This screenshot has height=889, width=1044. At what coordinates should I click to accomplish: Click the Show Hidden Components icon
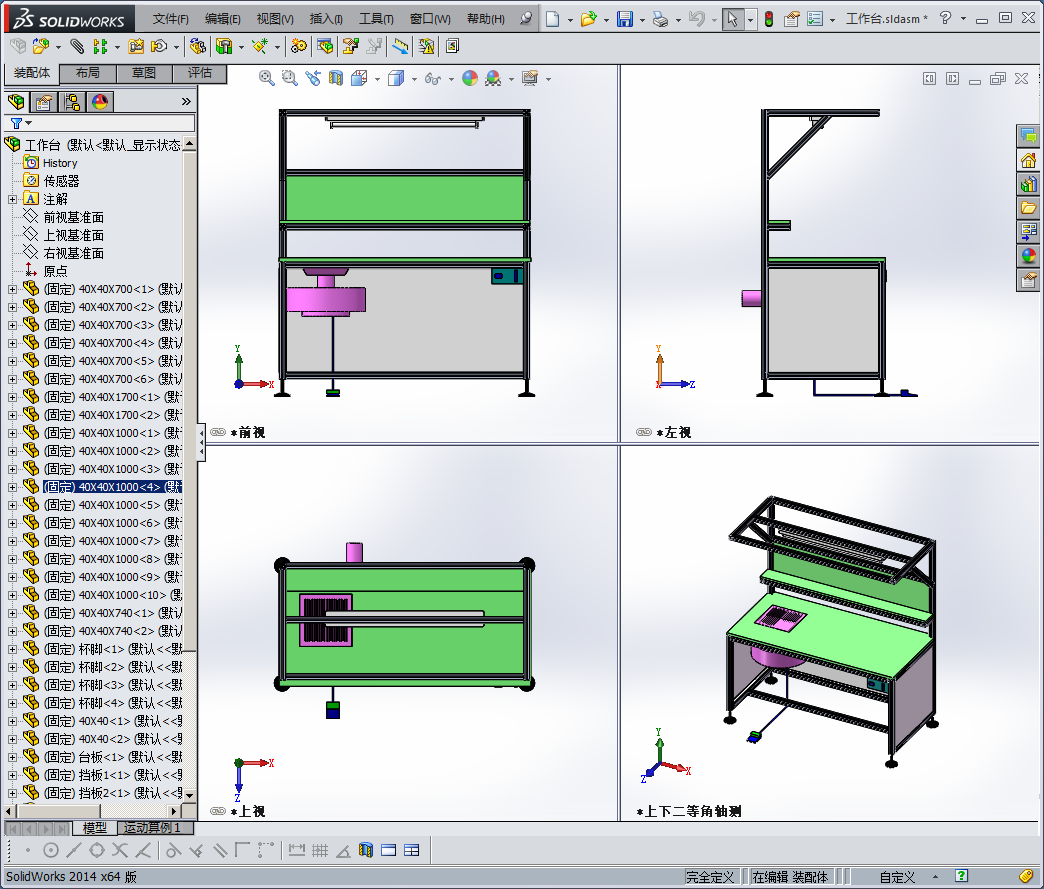[x=197, y=46]
